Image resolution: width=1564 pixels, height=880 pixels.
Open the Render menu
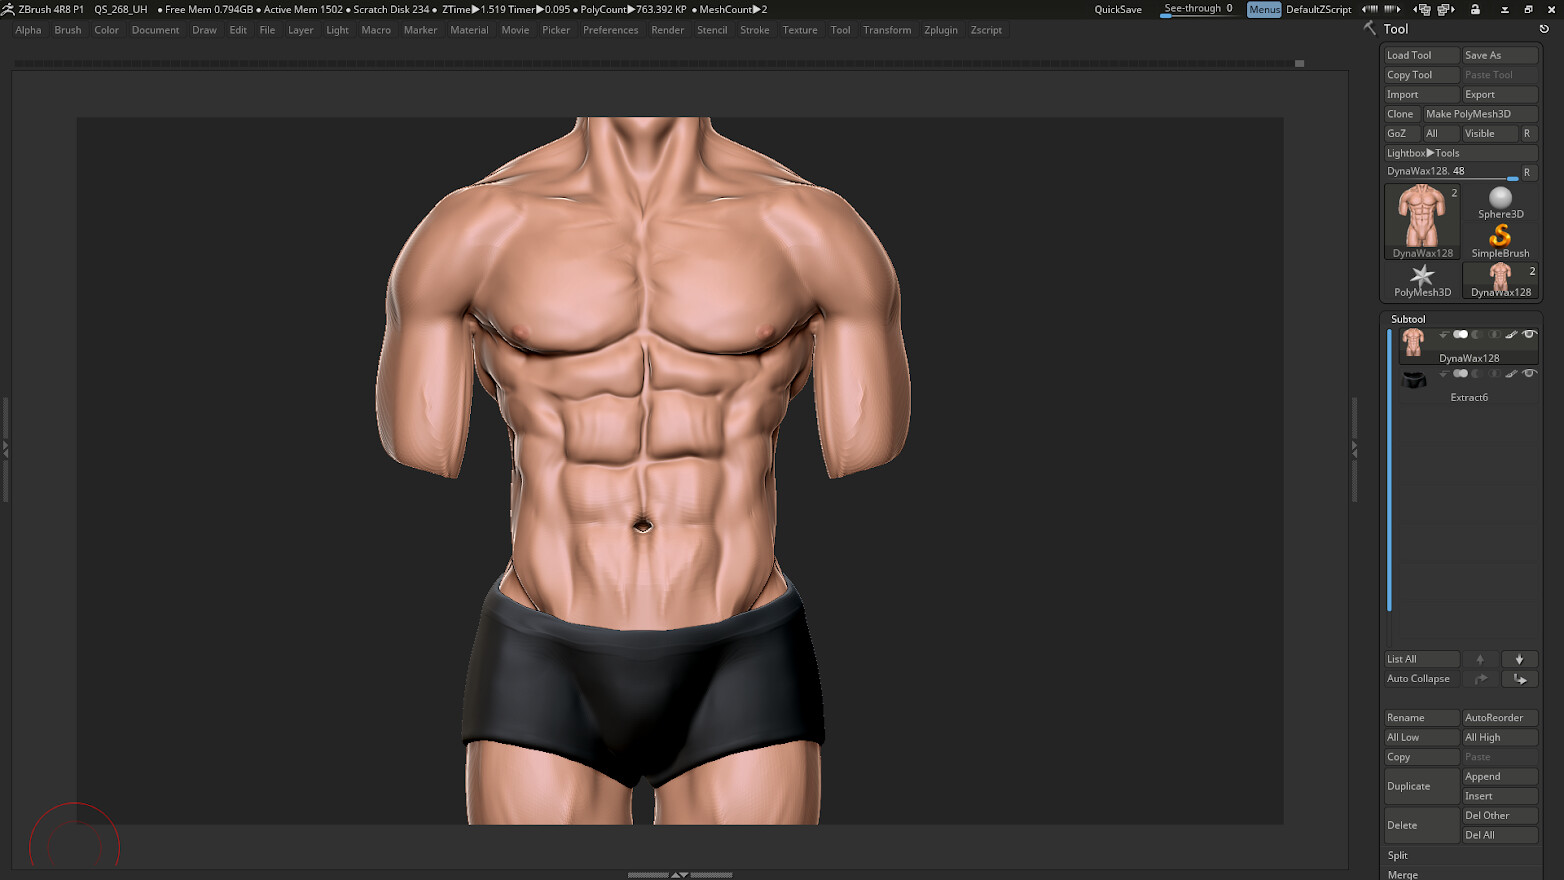click(667, 30)
